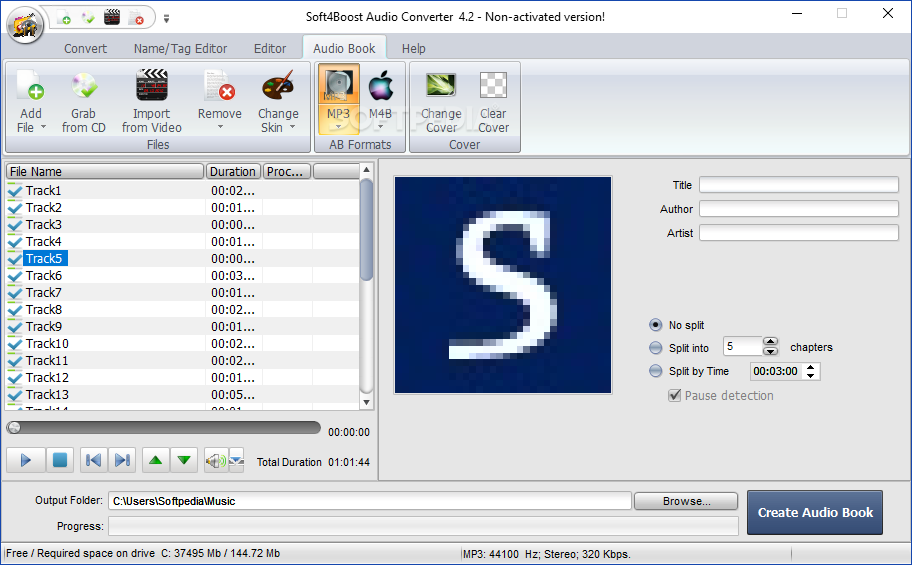Uncheck the Track9 checkbox
The width and height of the screenshot is (912, 565).
15,326
